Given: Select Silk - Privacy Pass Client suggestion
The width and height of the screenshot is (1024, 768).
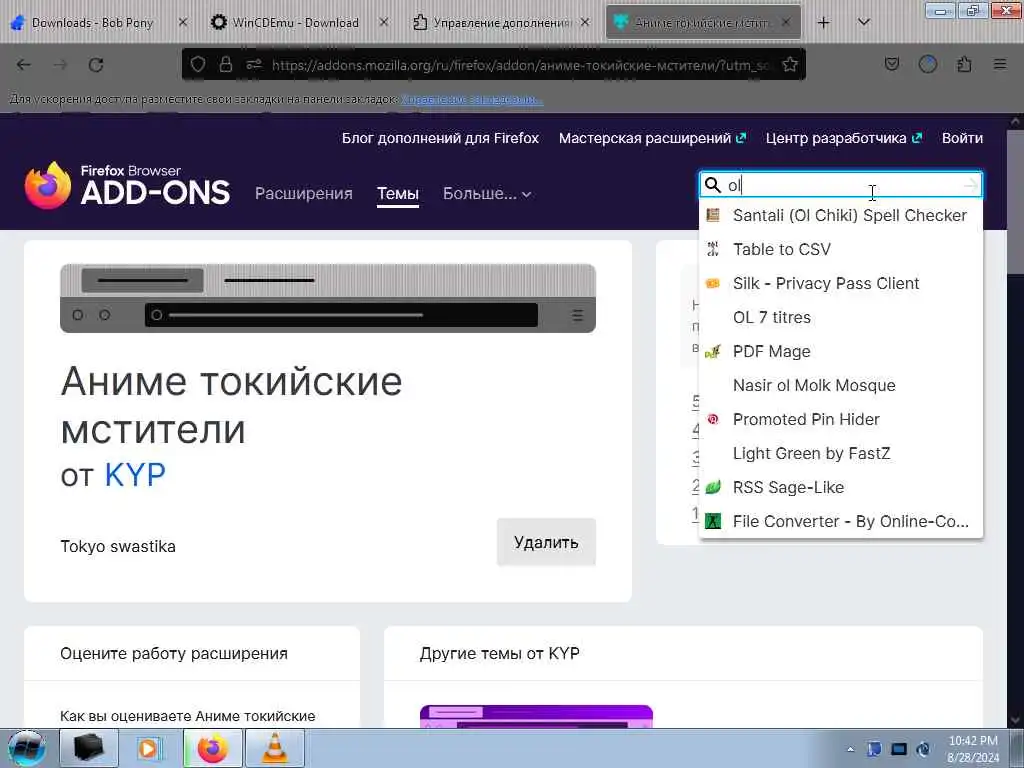Looking at the screenshot, I should click(841, 283).
